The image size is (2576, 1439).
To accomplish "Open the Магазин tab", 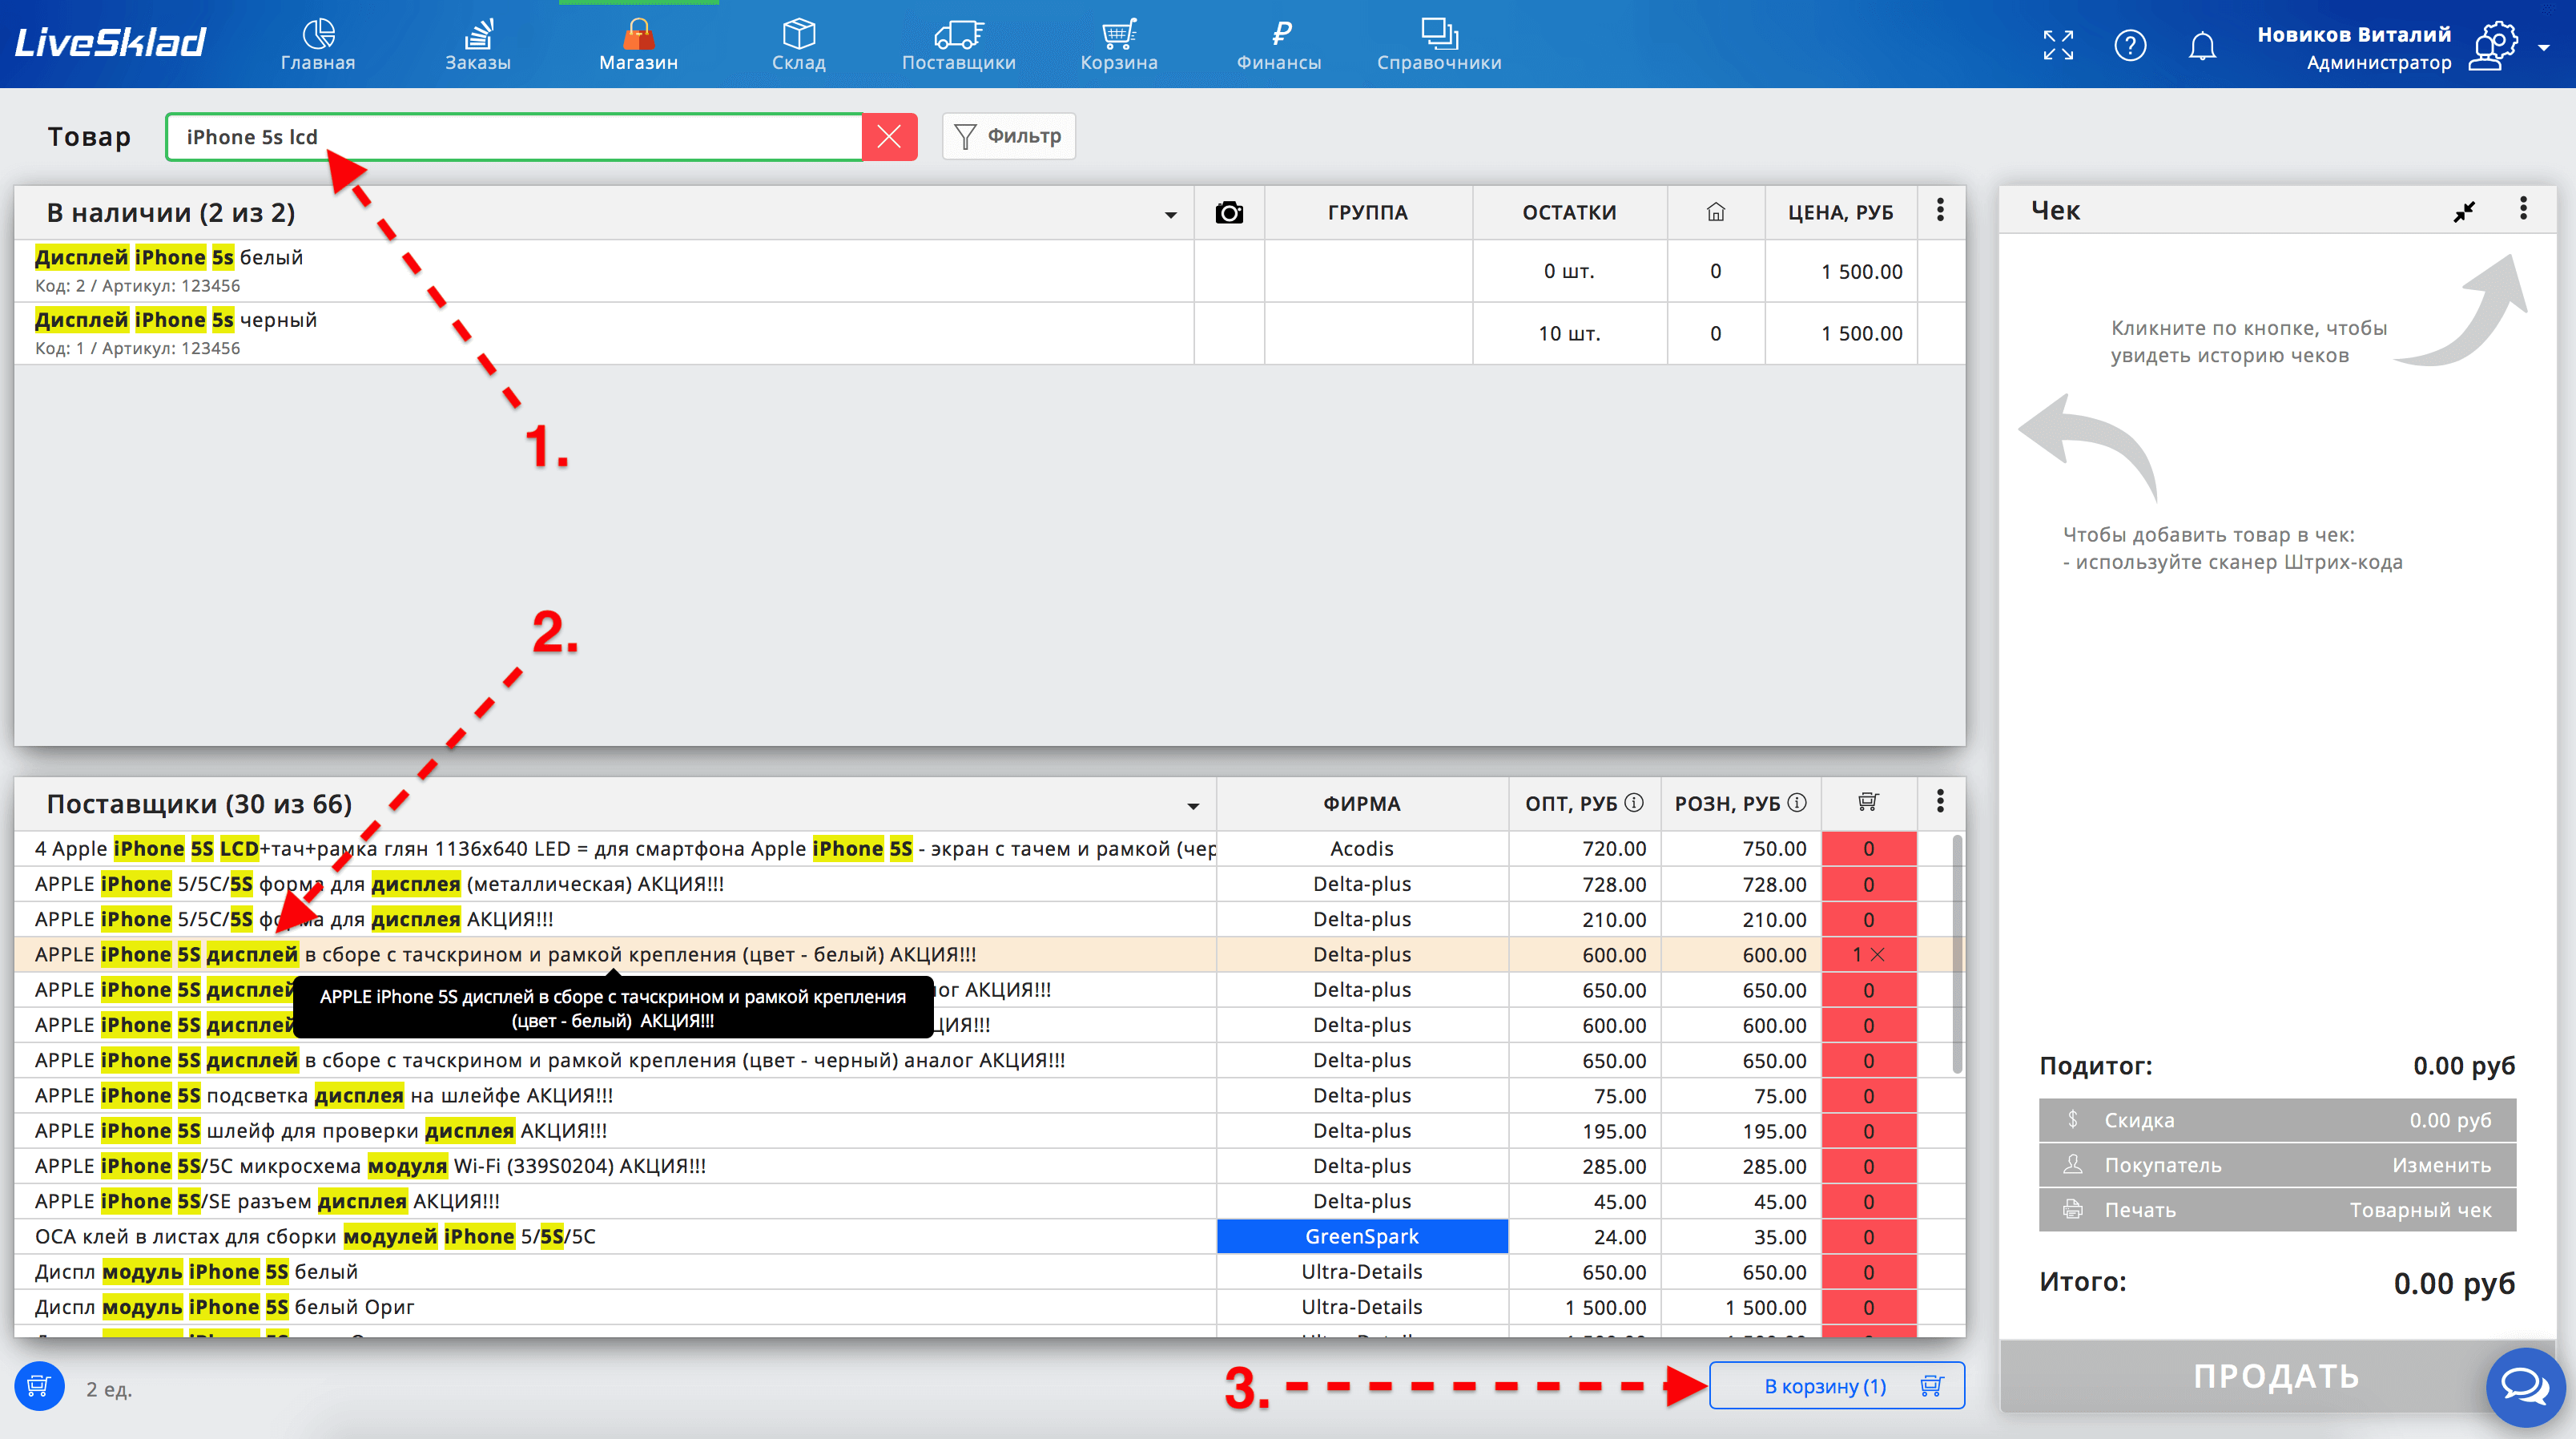I will point(638,45).
